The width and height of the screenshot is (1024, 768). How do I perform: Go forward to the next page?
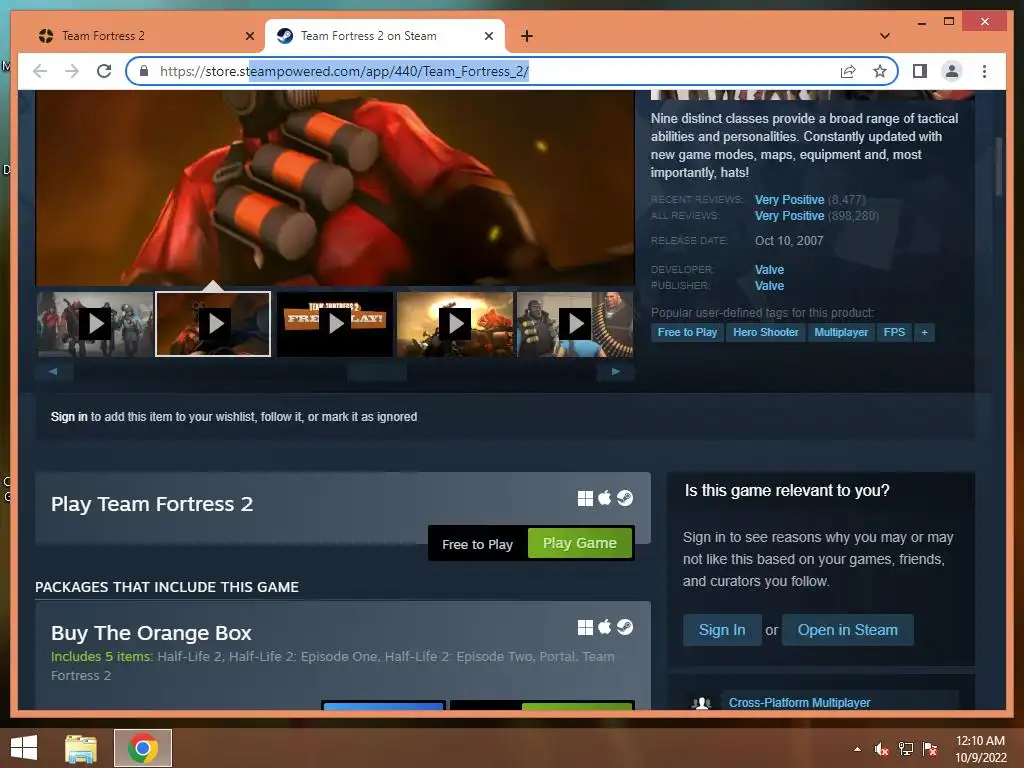72,71
